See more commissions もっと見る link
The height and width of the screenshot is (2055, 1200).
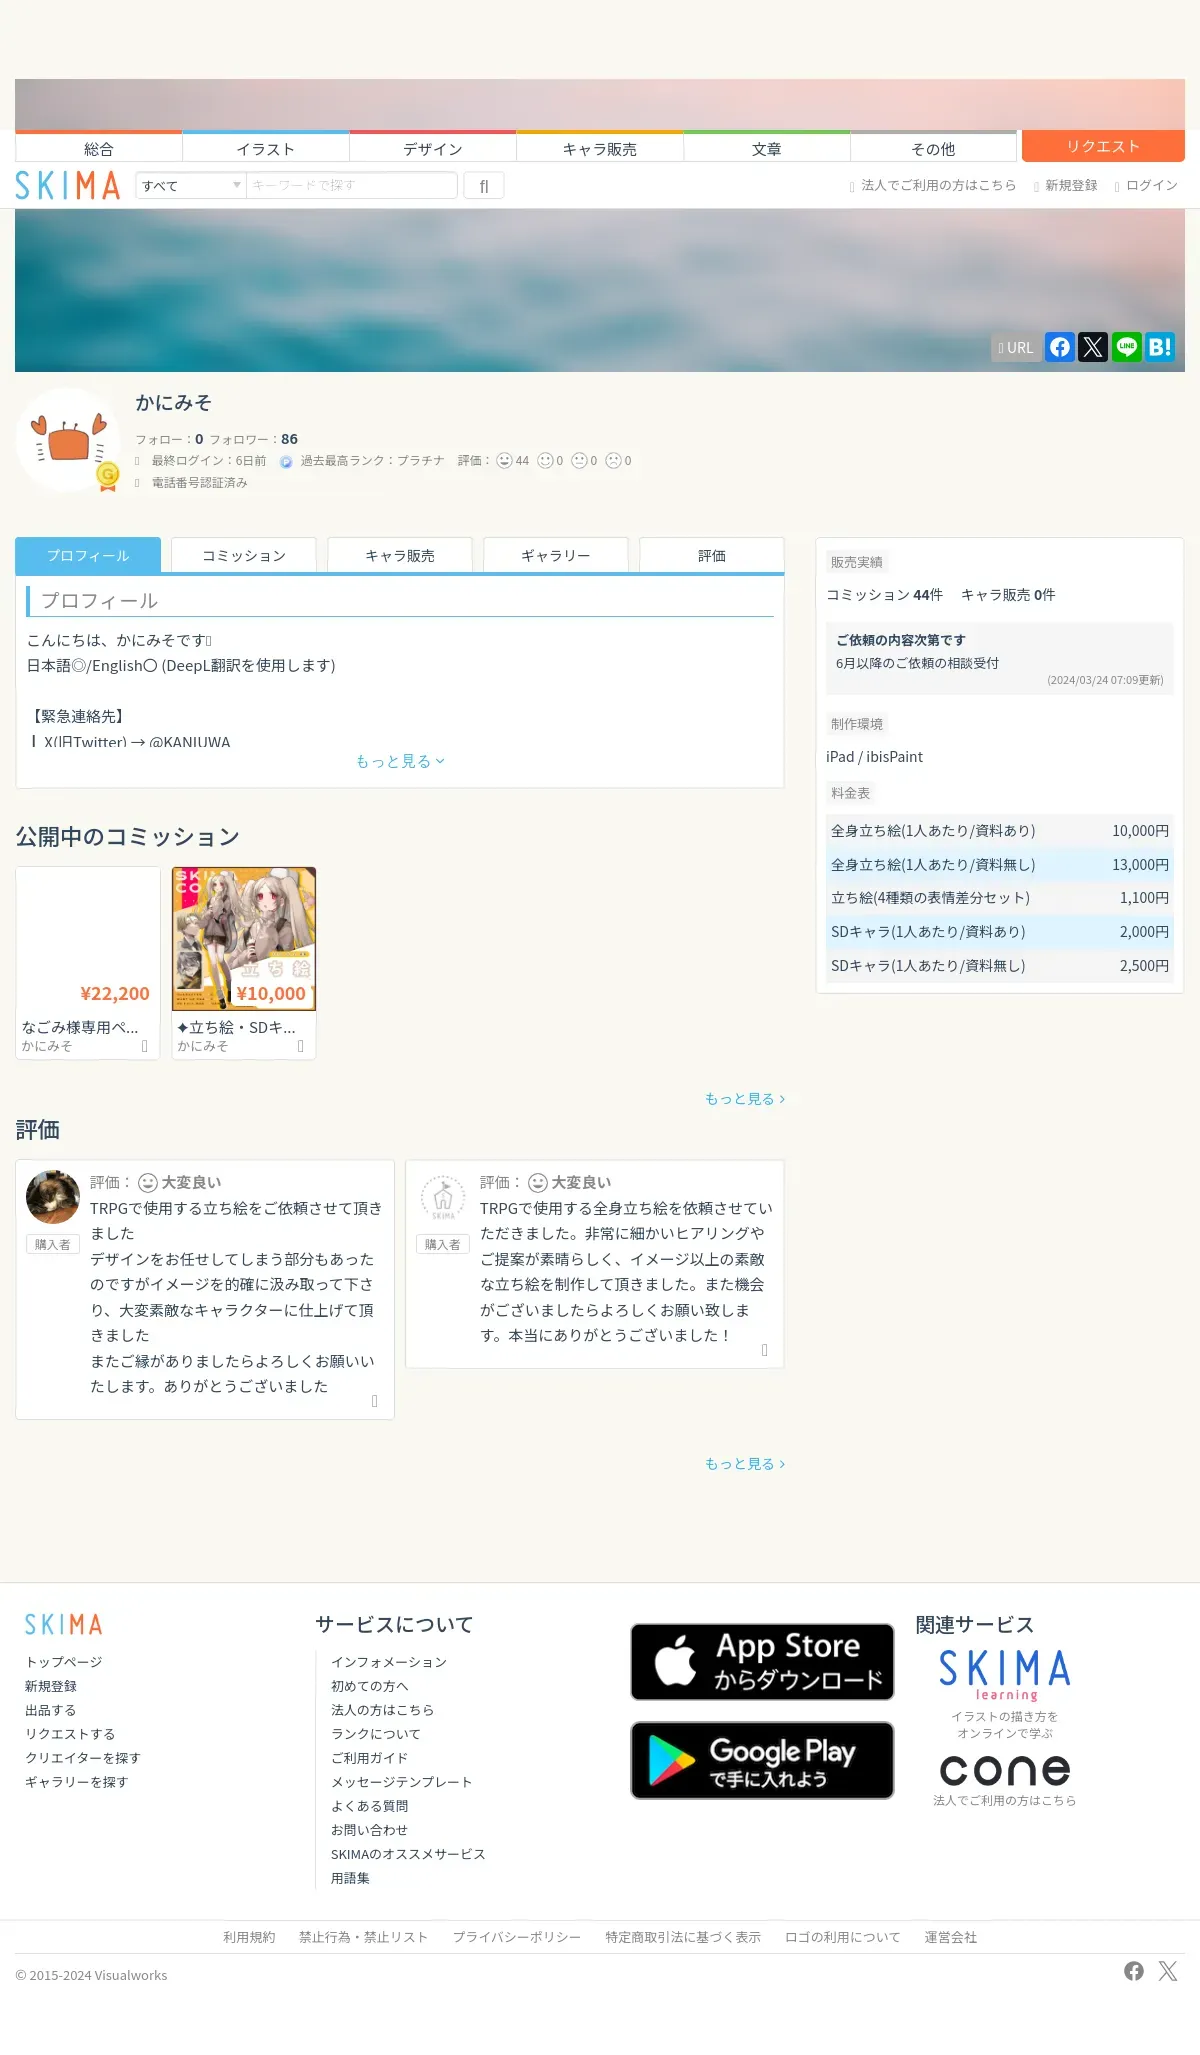point(745,1098)
